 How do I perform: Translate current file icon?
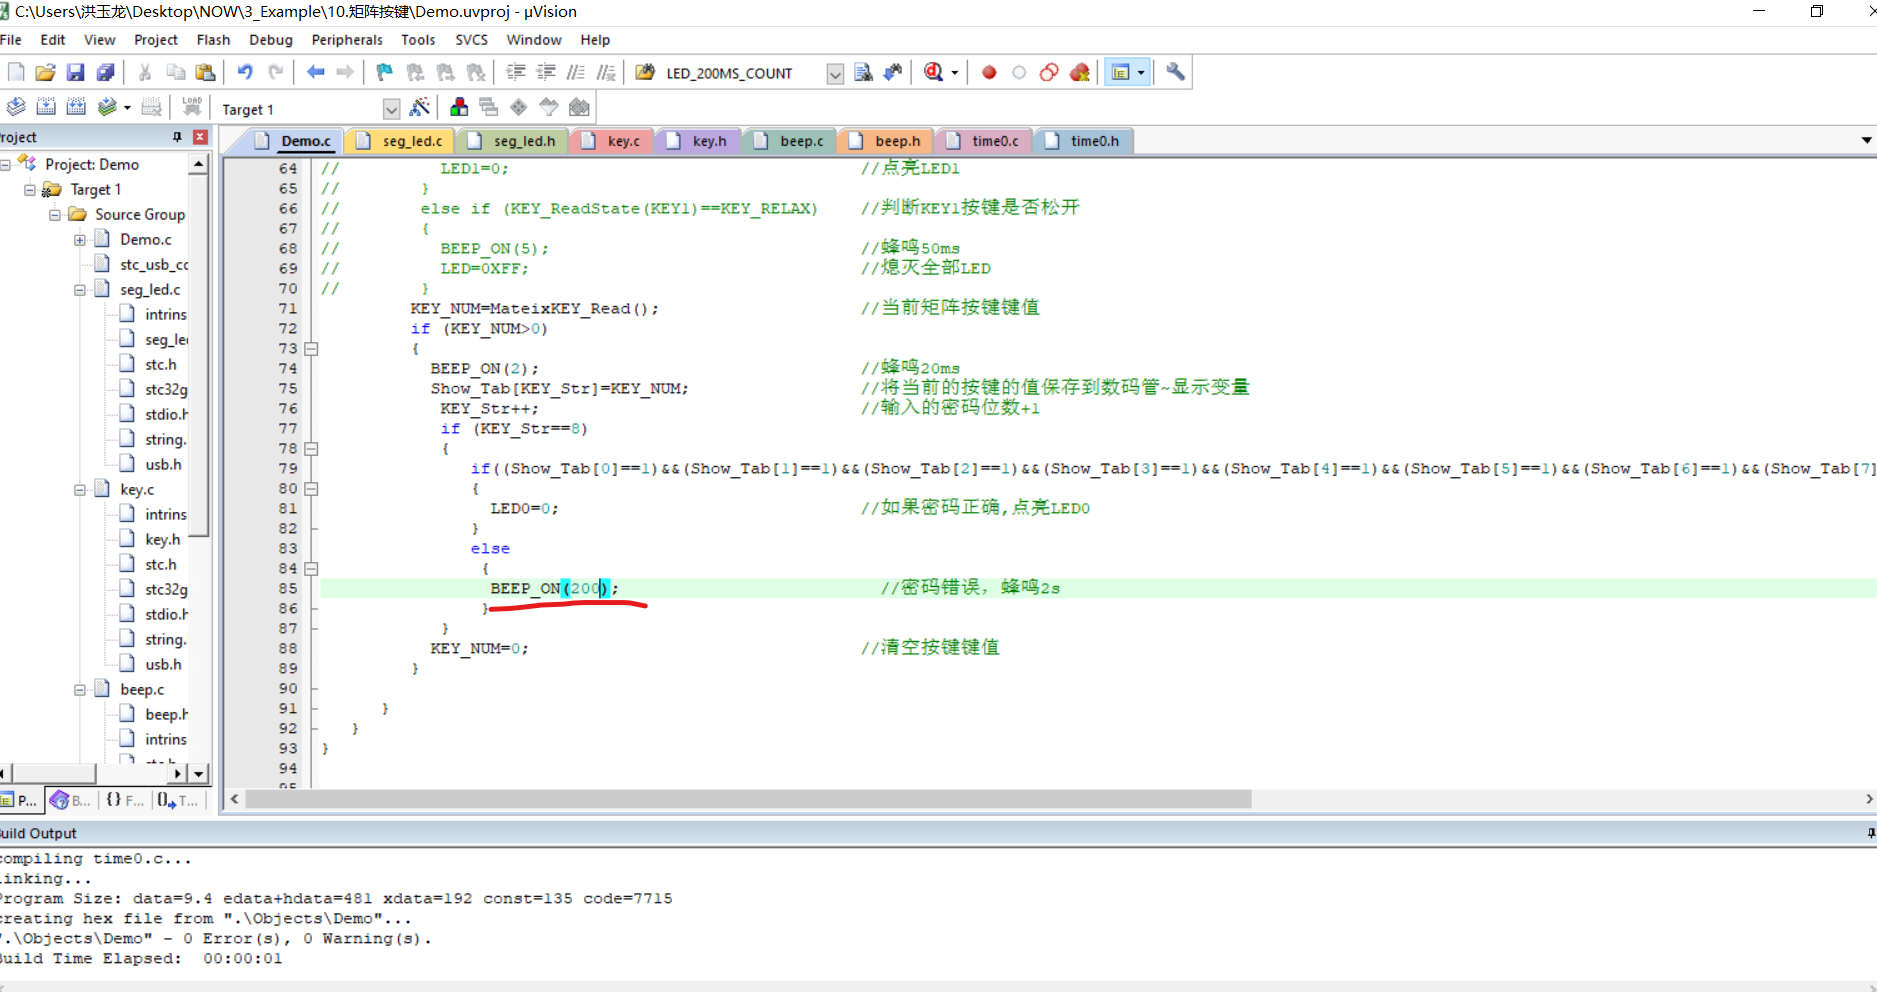(x=16, y=107)
